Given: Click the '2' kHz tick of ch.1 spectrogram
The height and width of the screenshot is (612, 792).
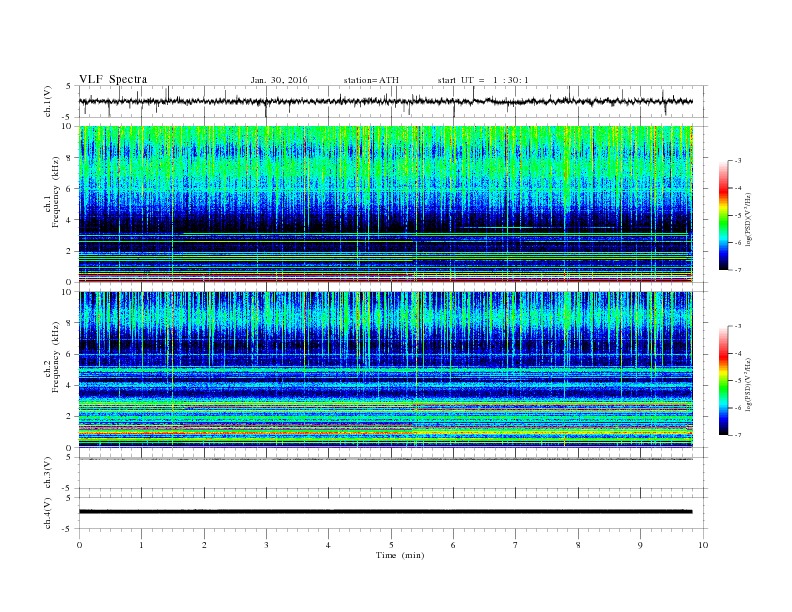Looking at the screenshot, I should coord(69,251).
